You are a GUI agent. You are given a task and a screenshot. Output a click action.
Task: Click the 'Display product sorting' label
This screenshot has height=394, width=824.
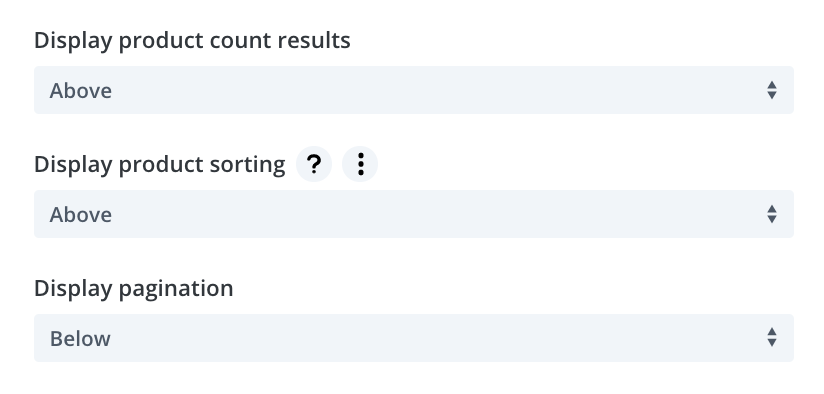(x=160, y=164)
